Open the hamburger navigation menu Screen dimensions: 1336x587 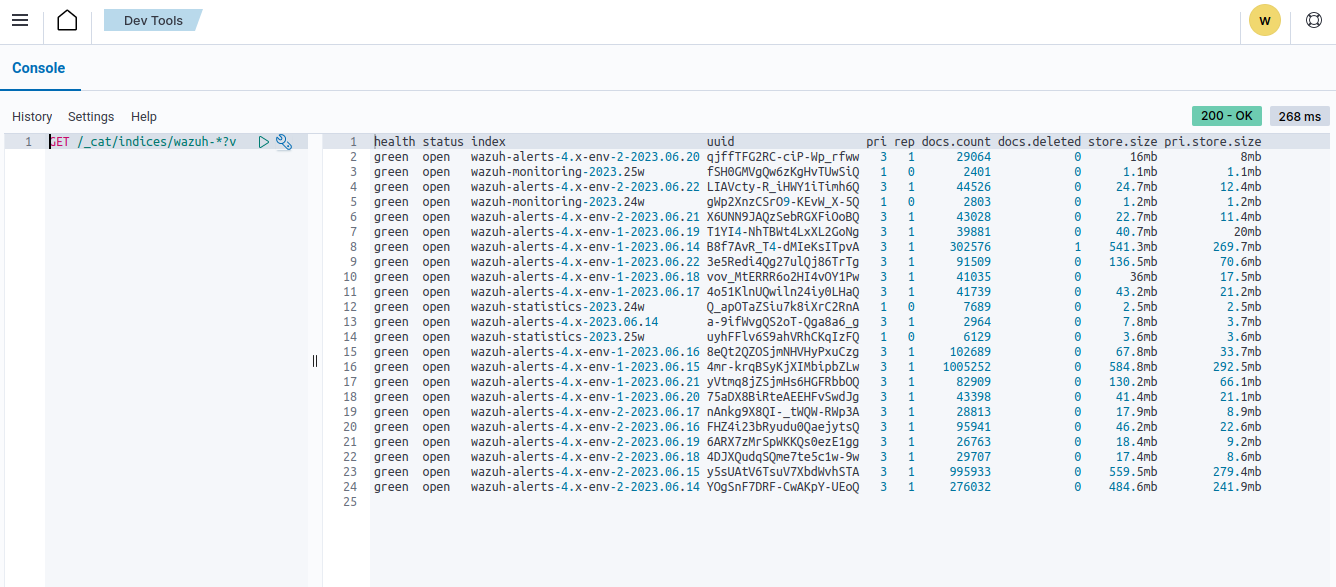(x=20, y=20)
